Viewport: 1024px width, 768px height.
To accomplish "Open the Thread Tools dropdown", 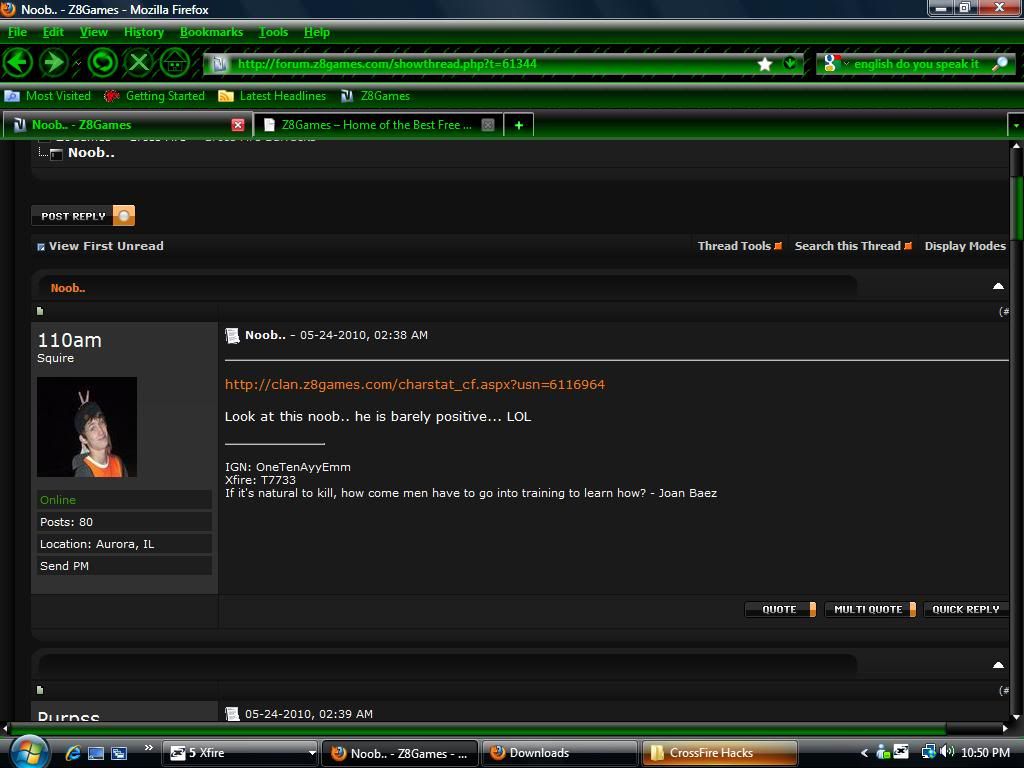I will (x=739, y=246).
